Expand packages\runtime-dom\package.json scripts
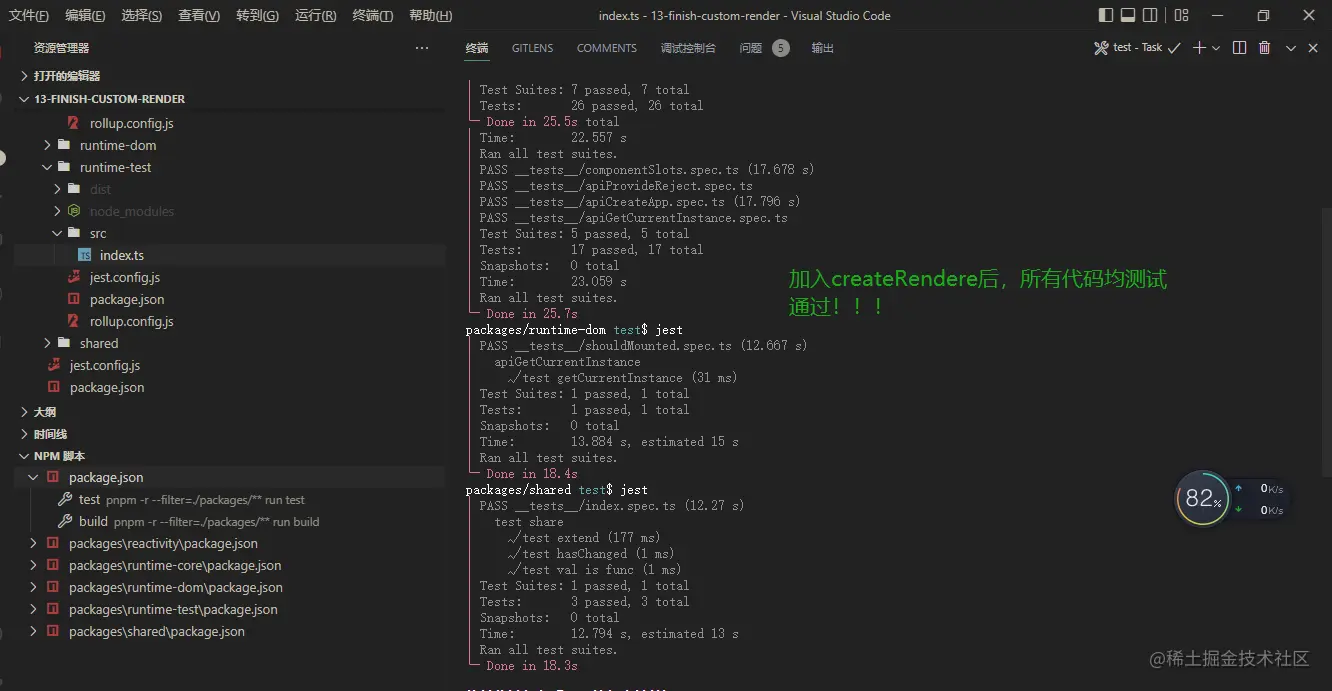This screenshot has width=1332, height=691. [x=230, y=587]
